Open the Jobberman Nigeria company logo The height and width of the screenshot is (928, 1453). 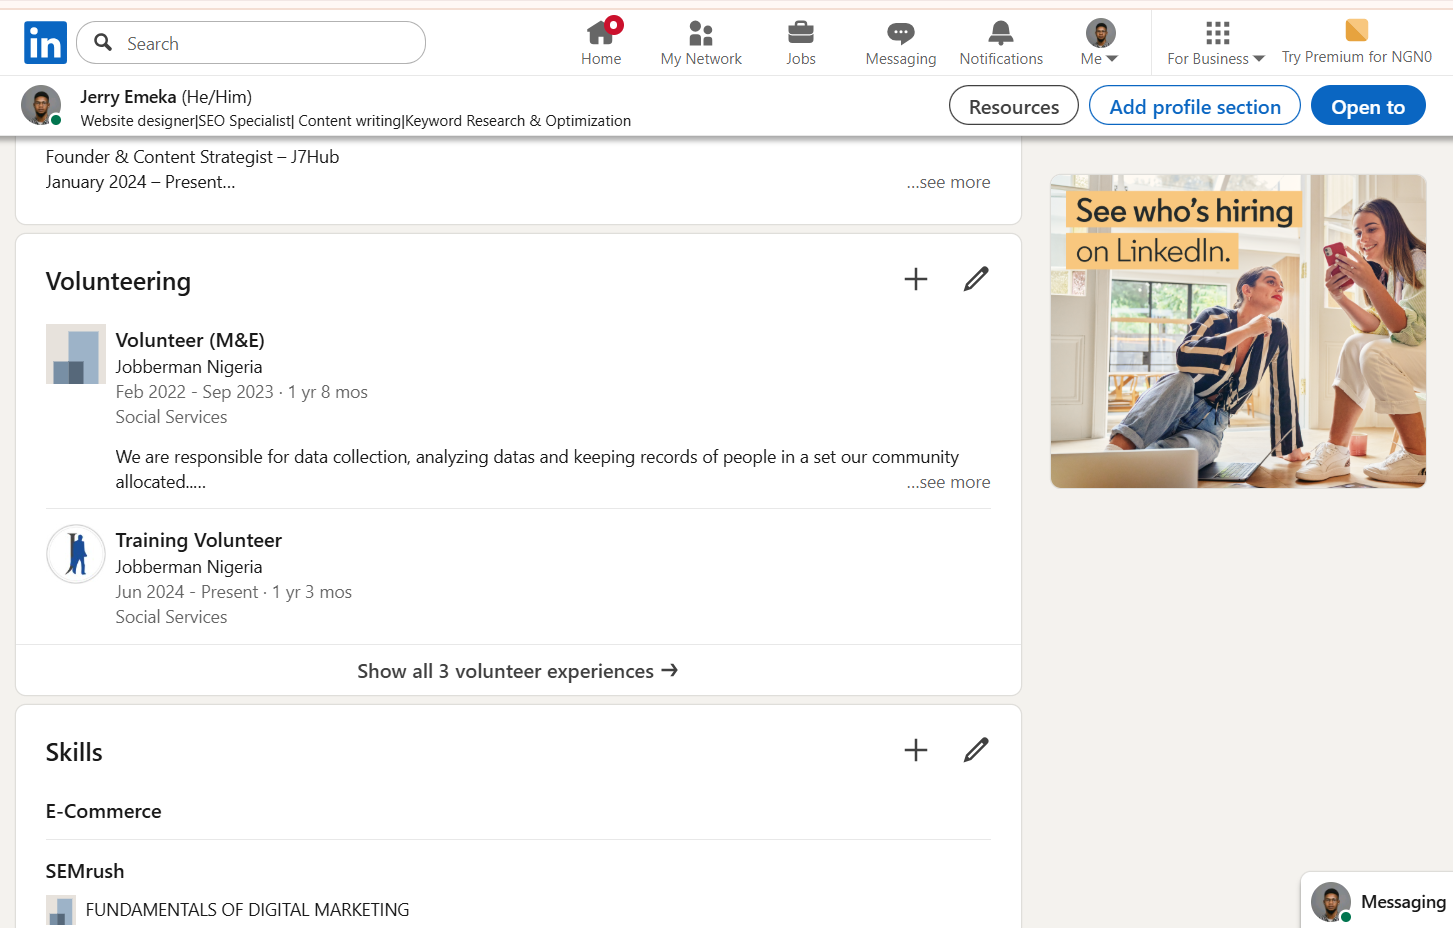pyautogui.click(x=75, y=354)
